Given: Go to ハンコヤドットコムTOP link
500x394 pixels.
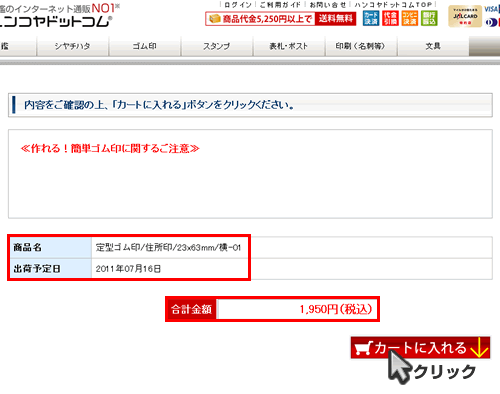Looking at the screenshot, I should pos(393,5).
